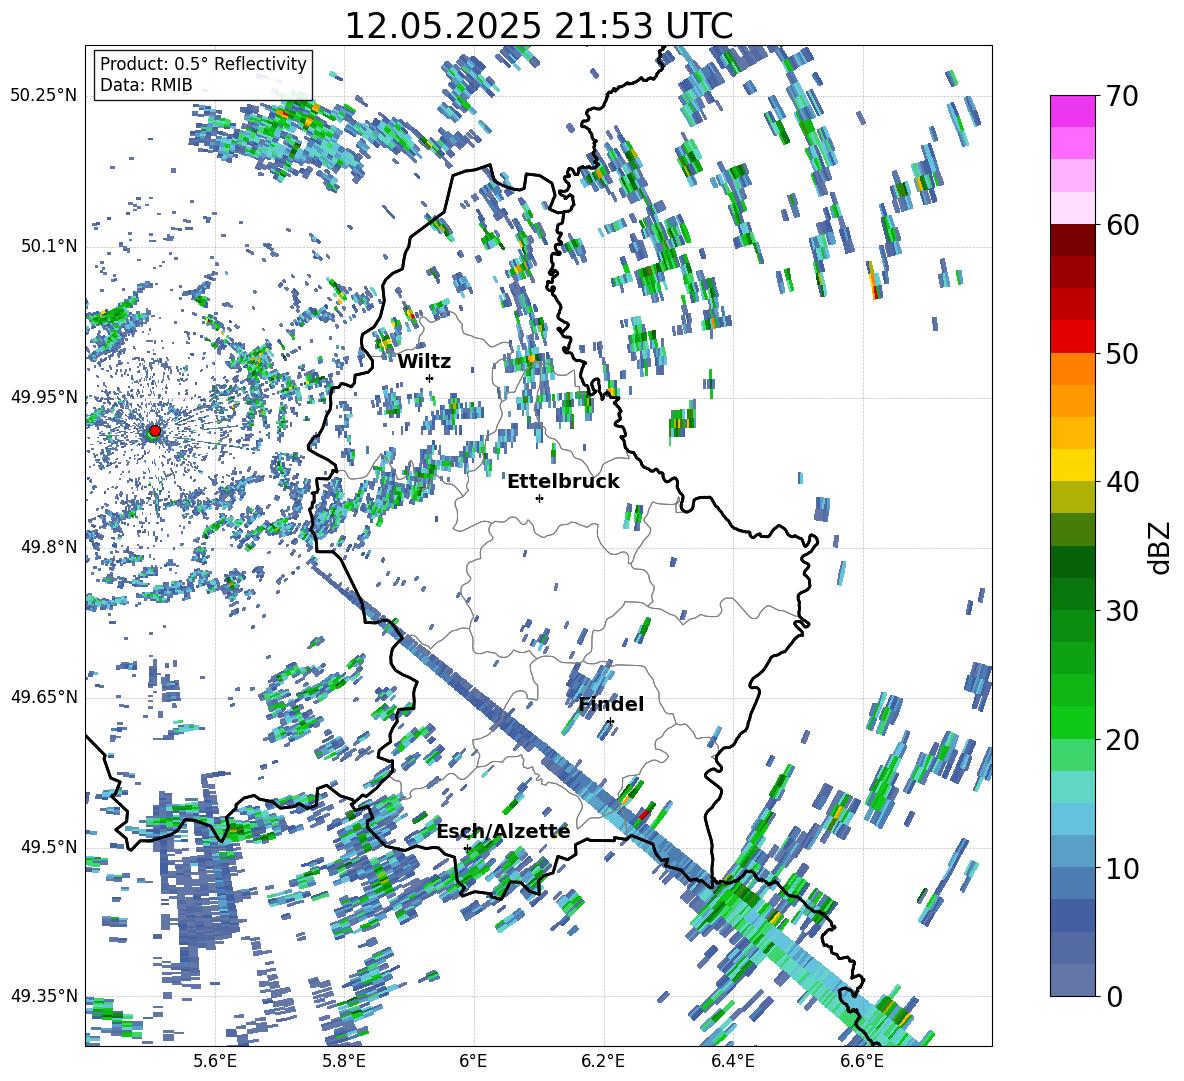Click the 60 tick on the colorbar
Screen dimensions: 1184x1081
[x=1121, y=225]
